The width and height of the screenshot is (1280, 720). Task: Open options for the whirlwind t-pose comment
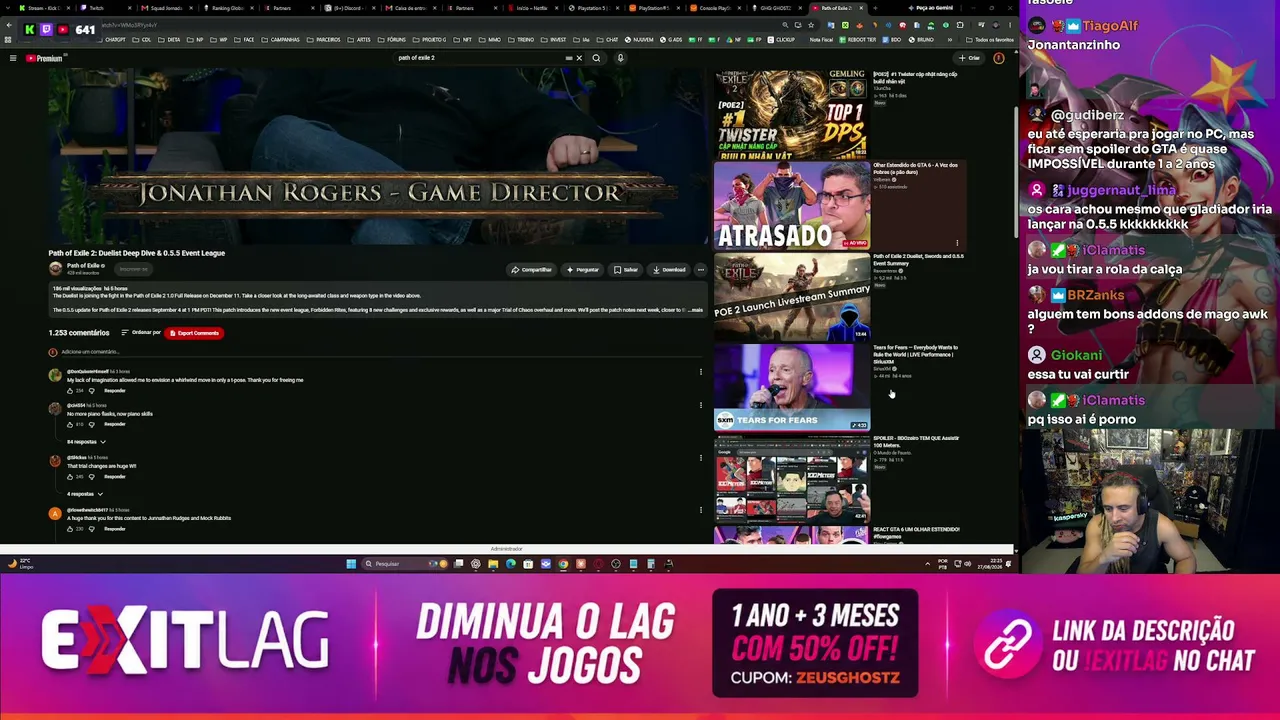tap(700, 372)
